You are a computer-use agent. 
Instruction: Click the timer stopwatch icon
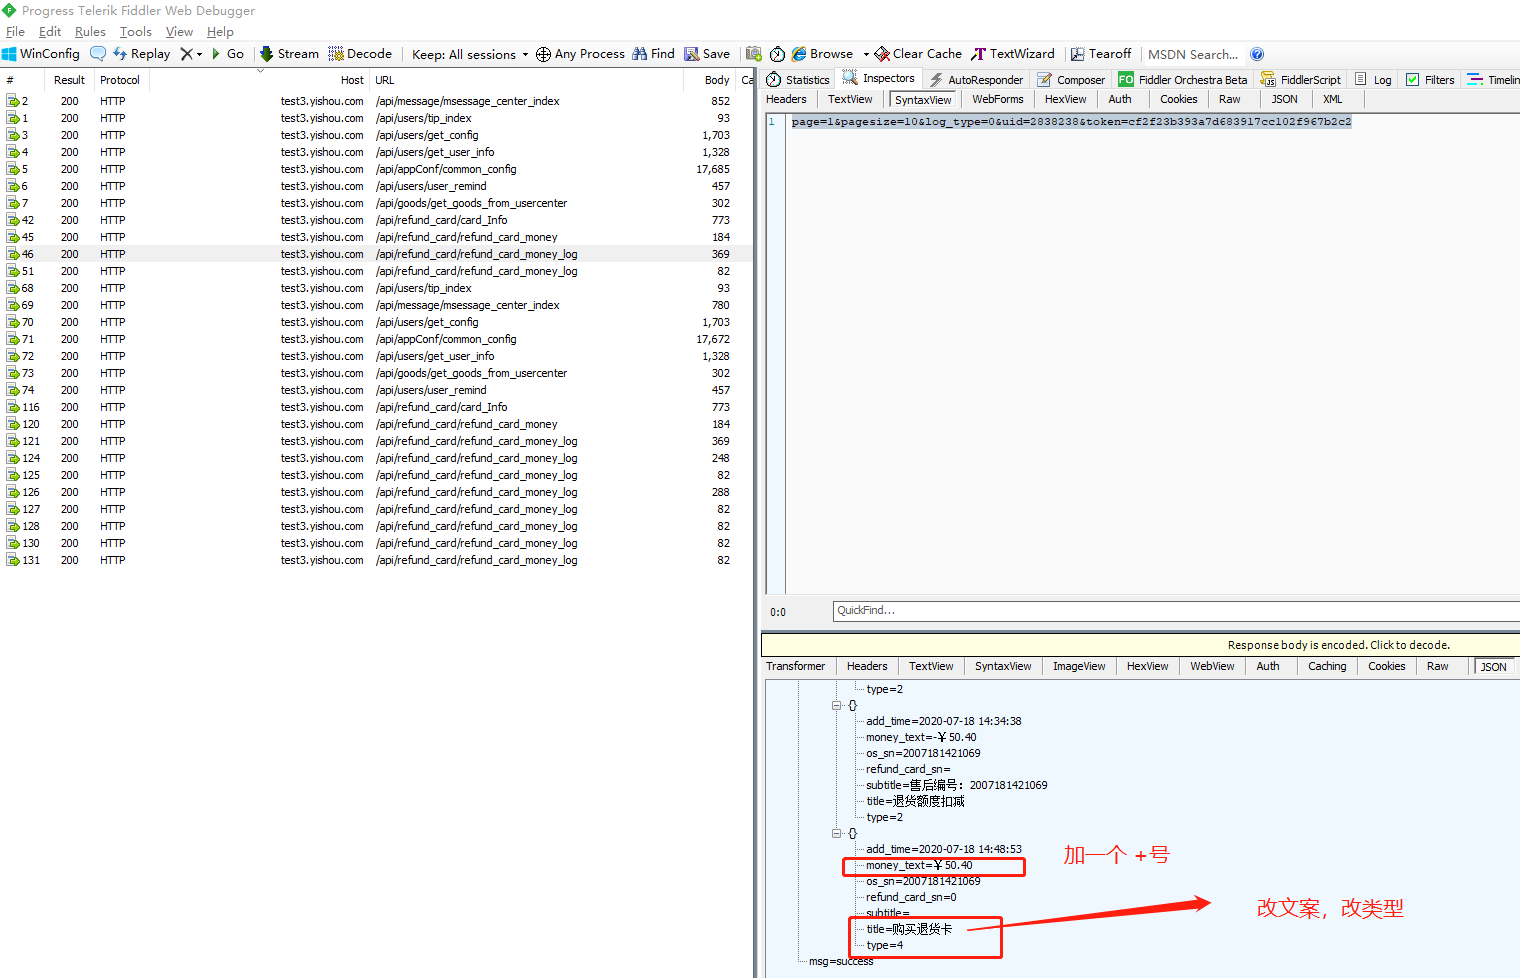click(x=777, y=54)
